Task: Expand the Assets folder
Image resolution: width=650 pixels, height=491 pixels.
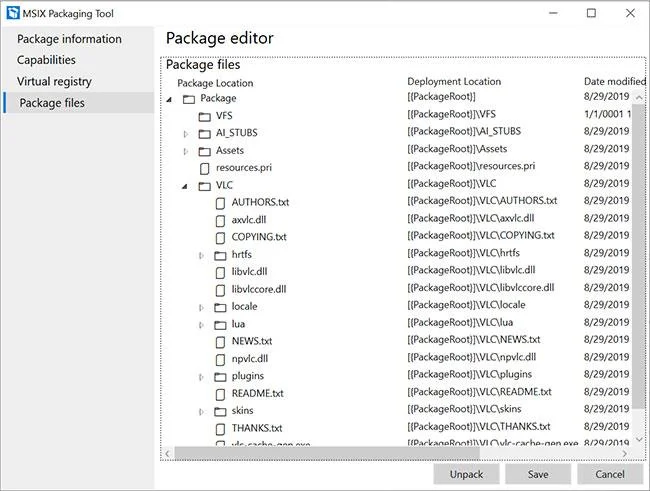Action: coord(186,151)
